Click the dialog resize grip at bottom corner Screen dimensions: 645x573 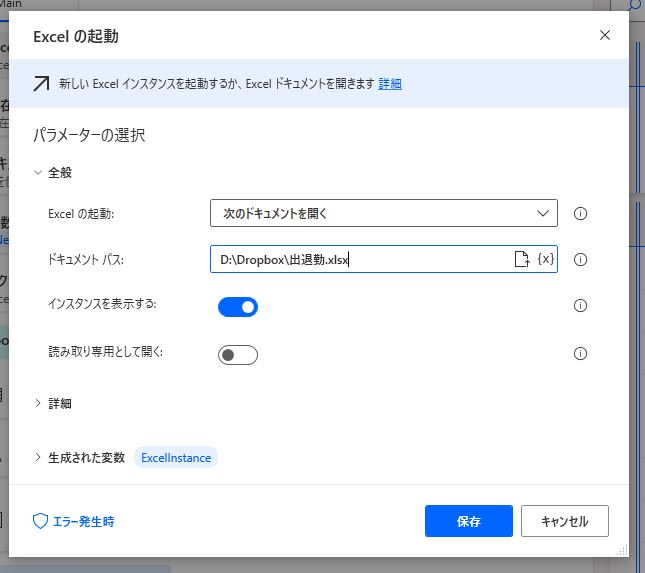tap(622, 550)
